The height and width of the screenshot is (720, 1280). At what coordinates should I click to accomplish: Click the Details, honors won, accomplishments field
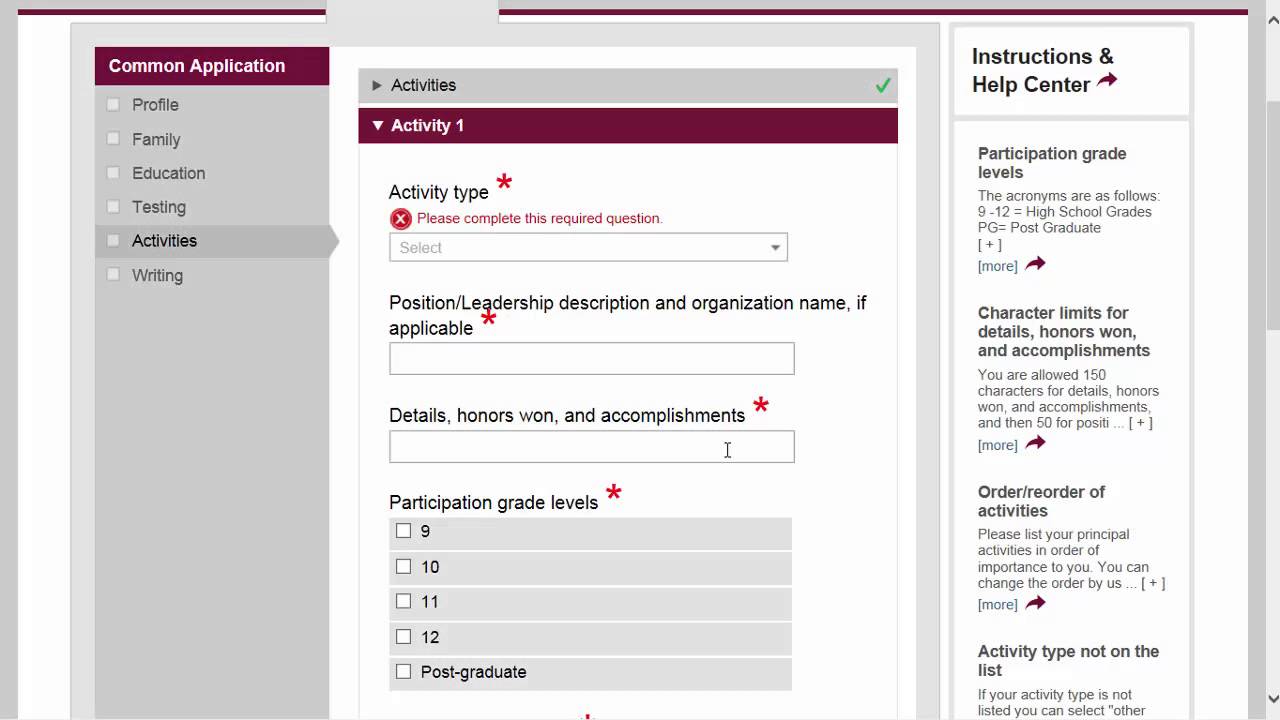591,447
